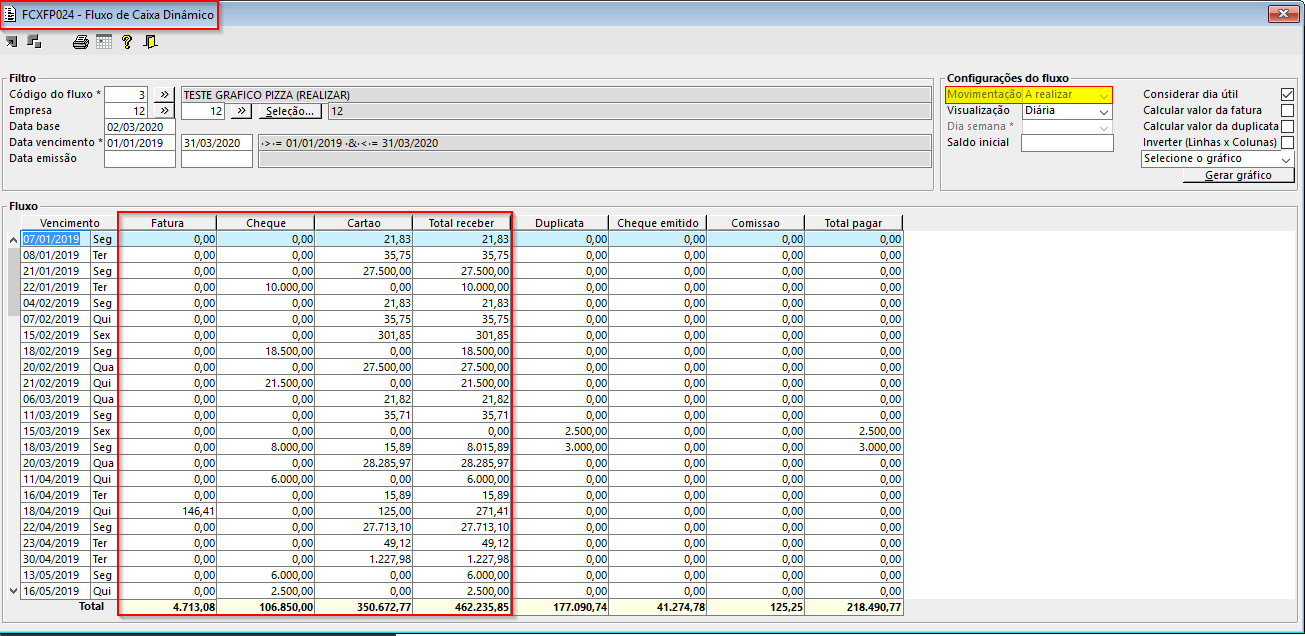Click the Vencimento column header
Viewport: 1305px width, 636px height.
[70, 223]
